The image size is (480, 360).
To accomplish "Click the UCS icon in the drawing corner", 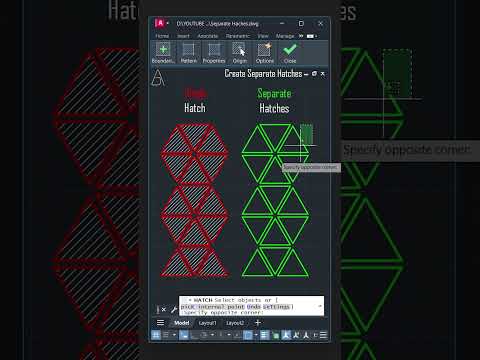I will click(x=158, y=78).
